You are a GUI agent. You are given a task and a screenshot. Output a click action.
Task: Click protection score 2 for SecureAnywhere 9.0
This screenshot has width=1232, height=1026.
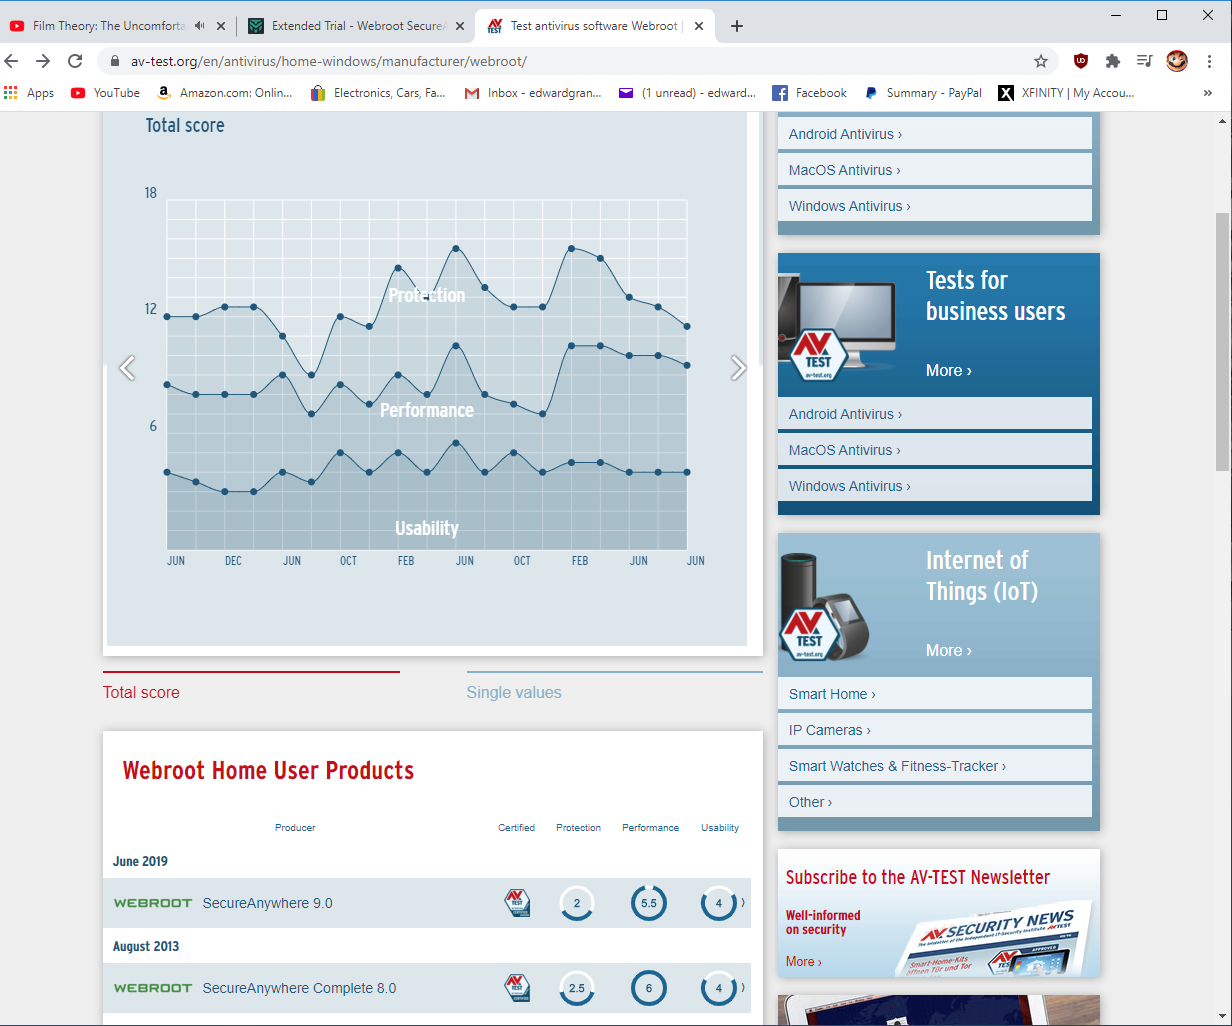pyautogui.click(x=577, y=903)
